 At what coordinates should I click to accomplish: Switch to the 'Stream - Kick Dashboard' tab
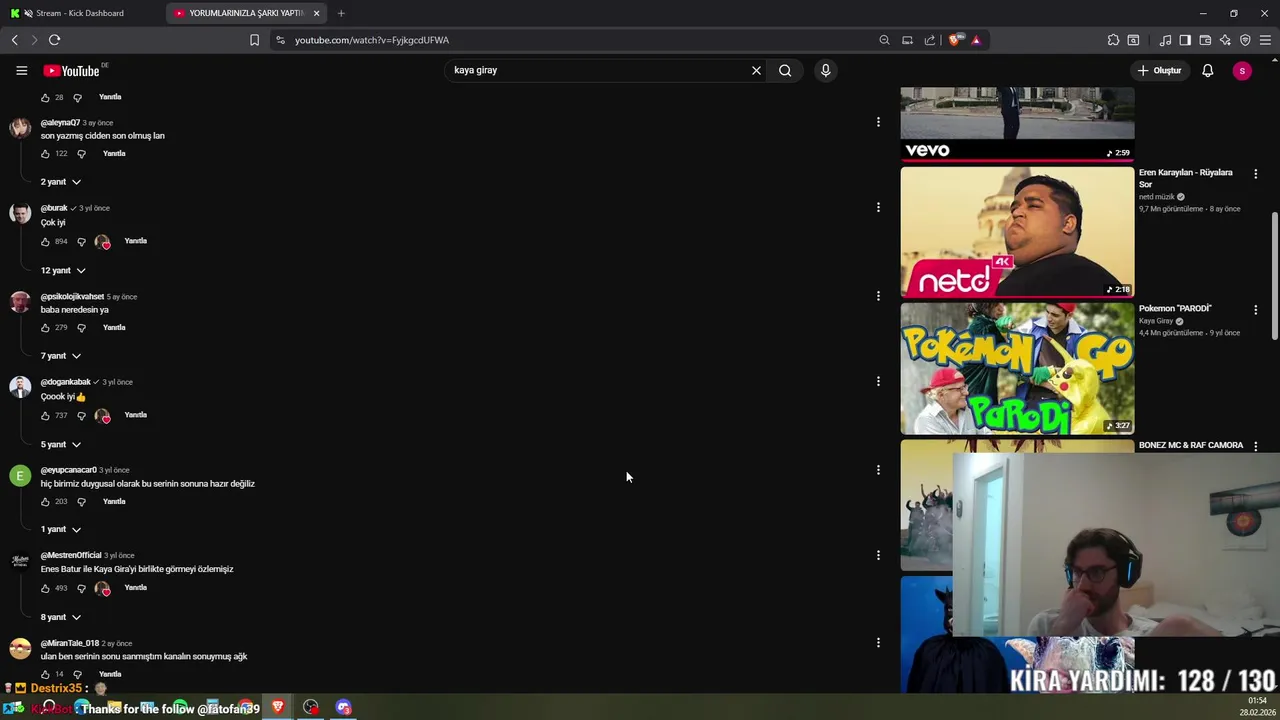point(81,13)
